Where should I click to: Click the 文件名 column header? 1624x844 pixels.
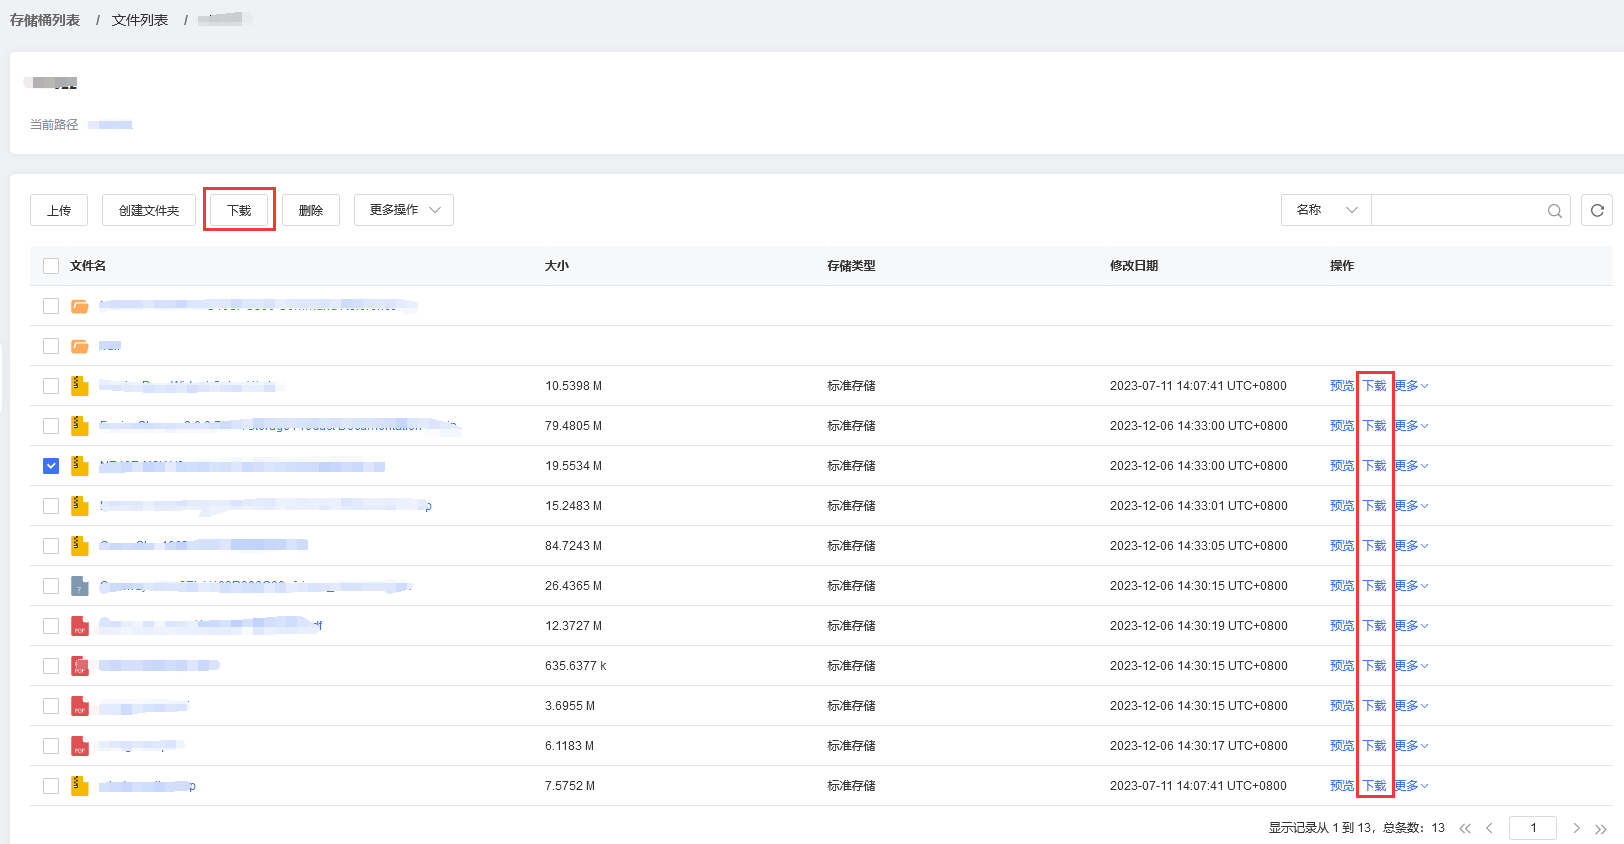pos(88,266)
